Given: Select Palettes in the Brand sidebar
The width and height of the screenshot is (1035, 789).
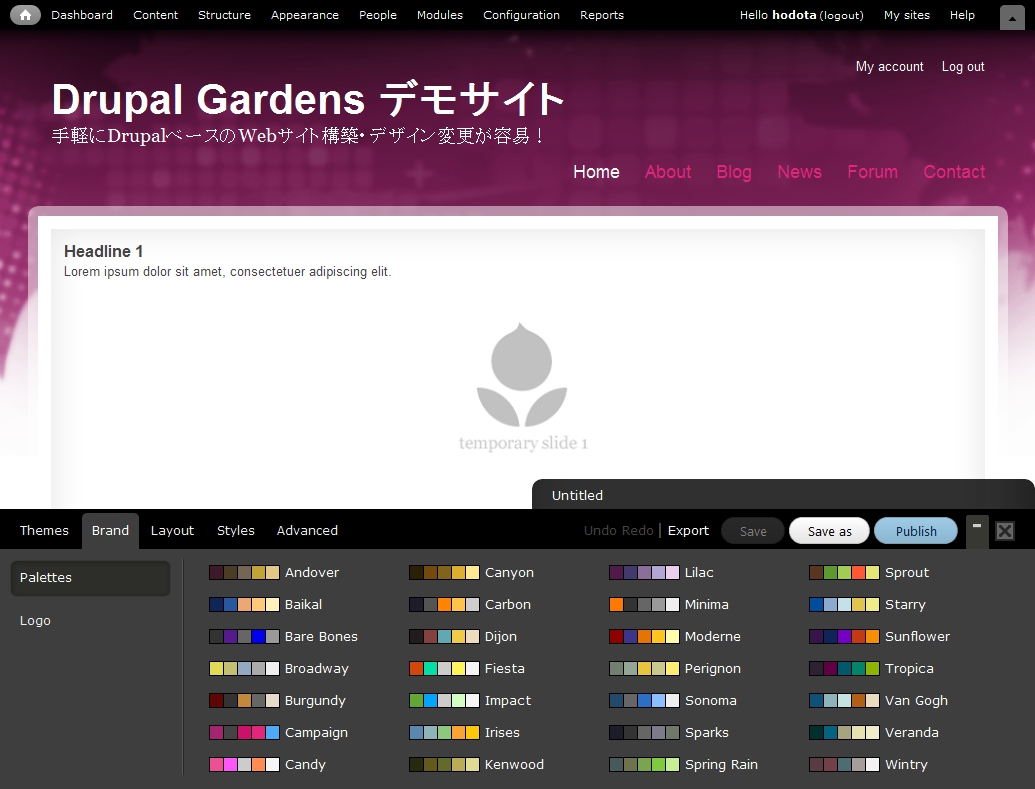Looking at the screenshot, I should click(x=90, y=578).
